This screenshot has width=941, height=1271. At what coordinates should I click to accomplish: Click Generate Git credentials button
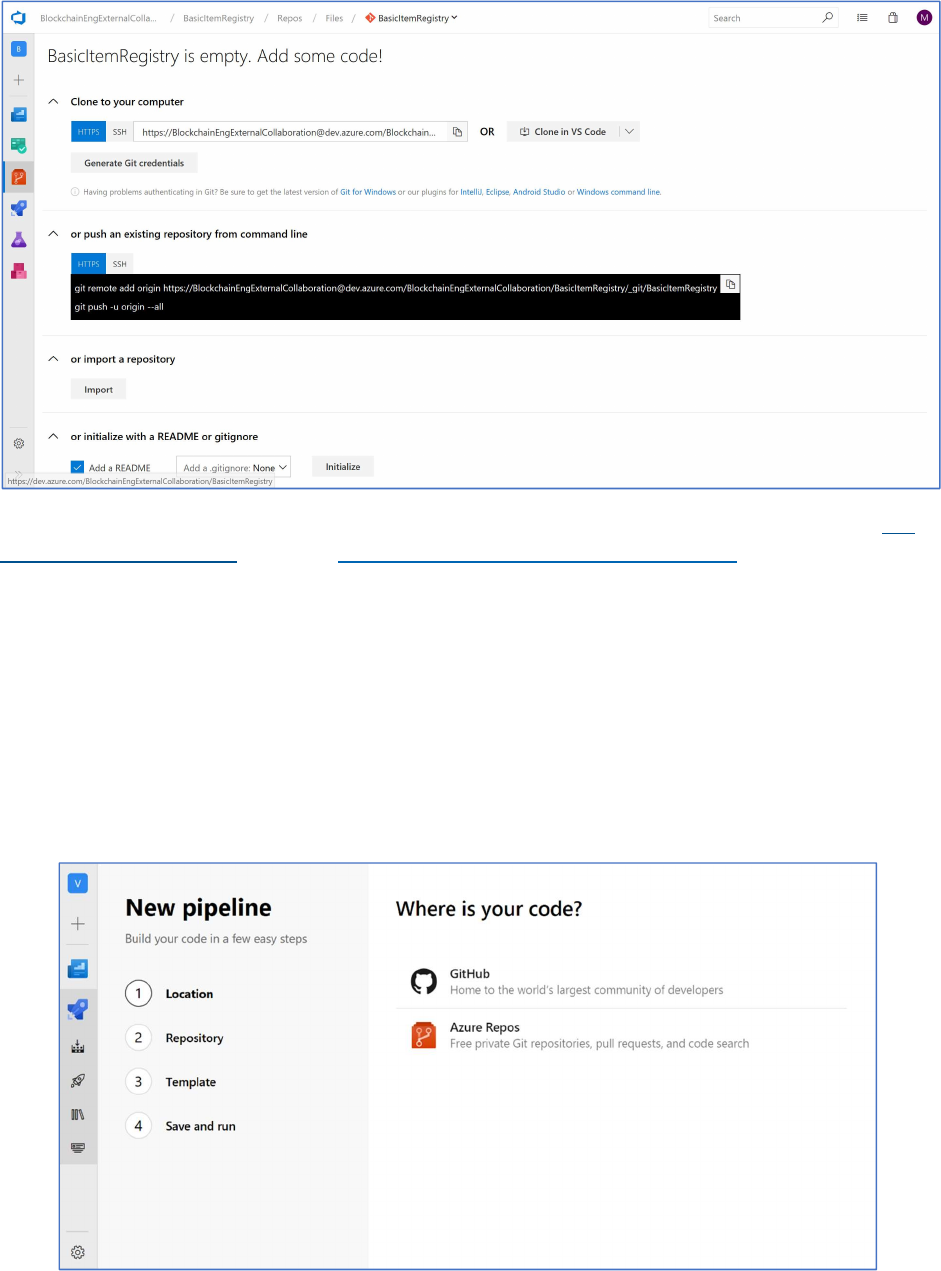pos(134,163)
